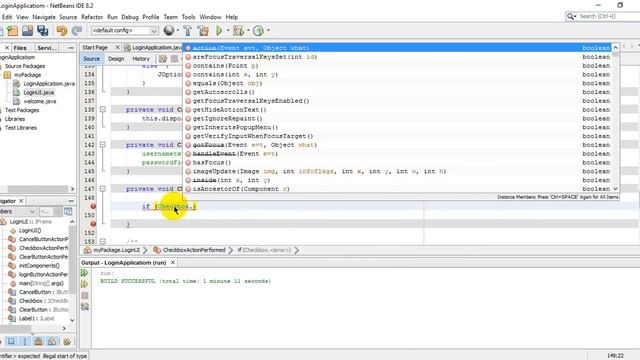
Task: Click the Build Project hammer icon
Action: (187, 31)
